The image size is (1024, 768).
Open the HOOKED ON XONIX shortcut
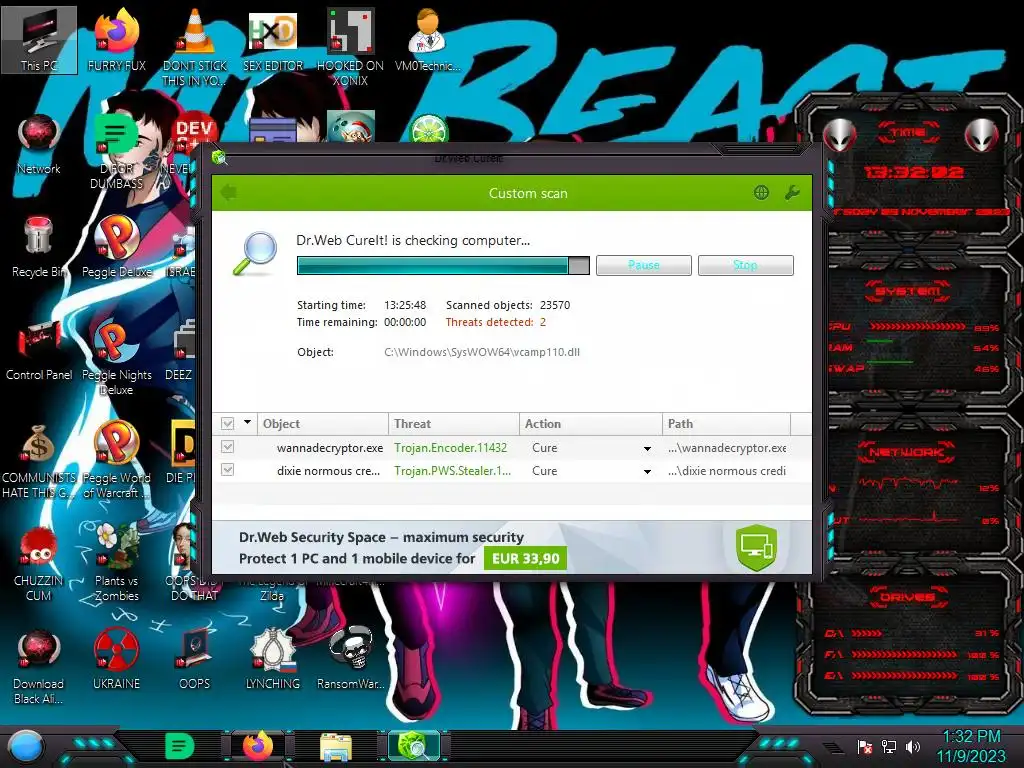350,47
